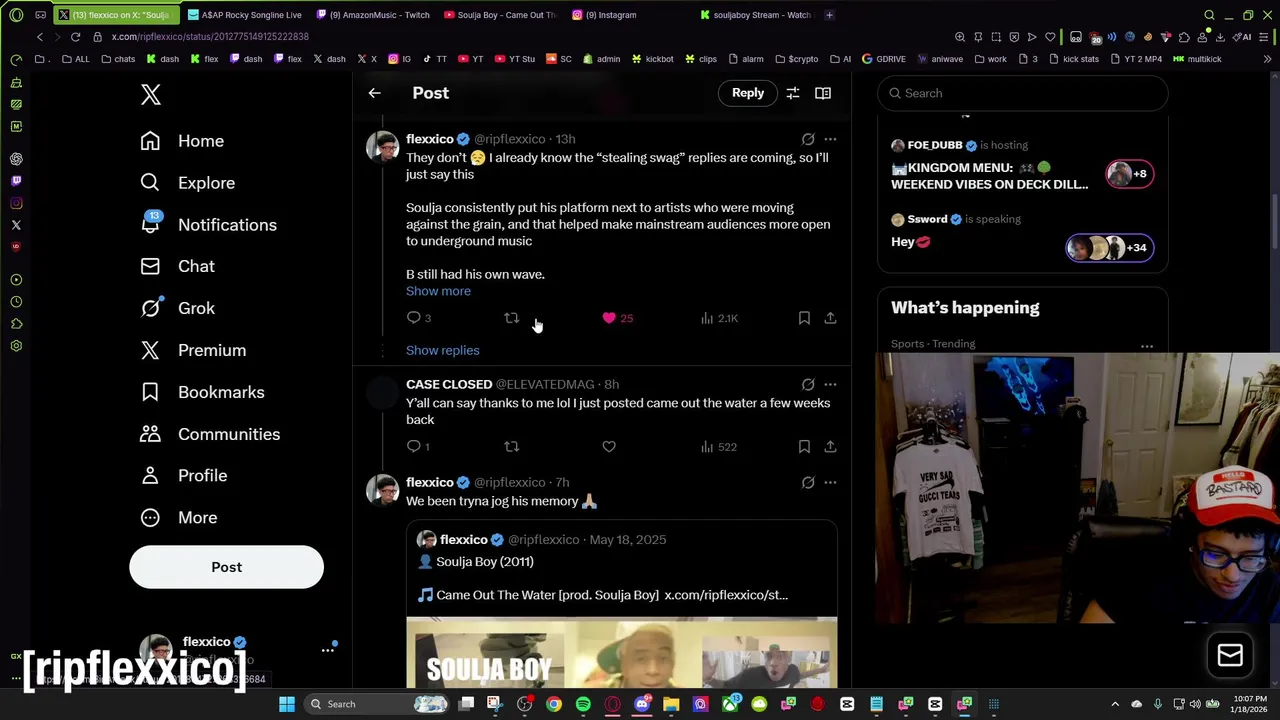Share flexxico's 13h post
Image resolution: width=1280 pixels, height=720 pixels.
830,318
